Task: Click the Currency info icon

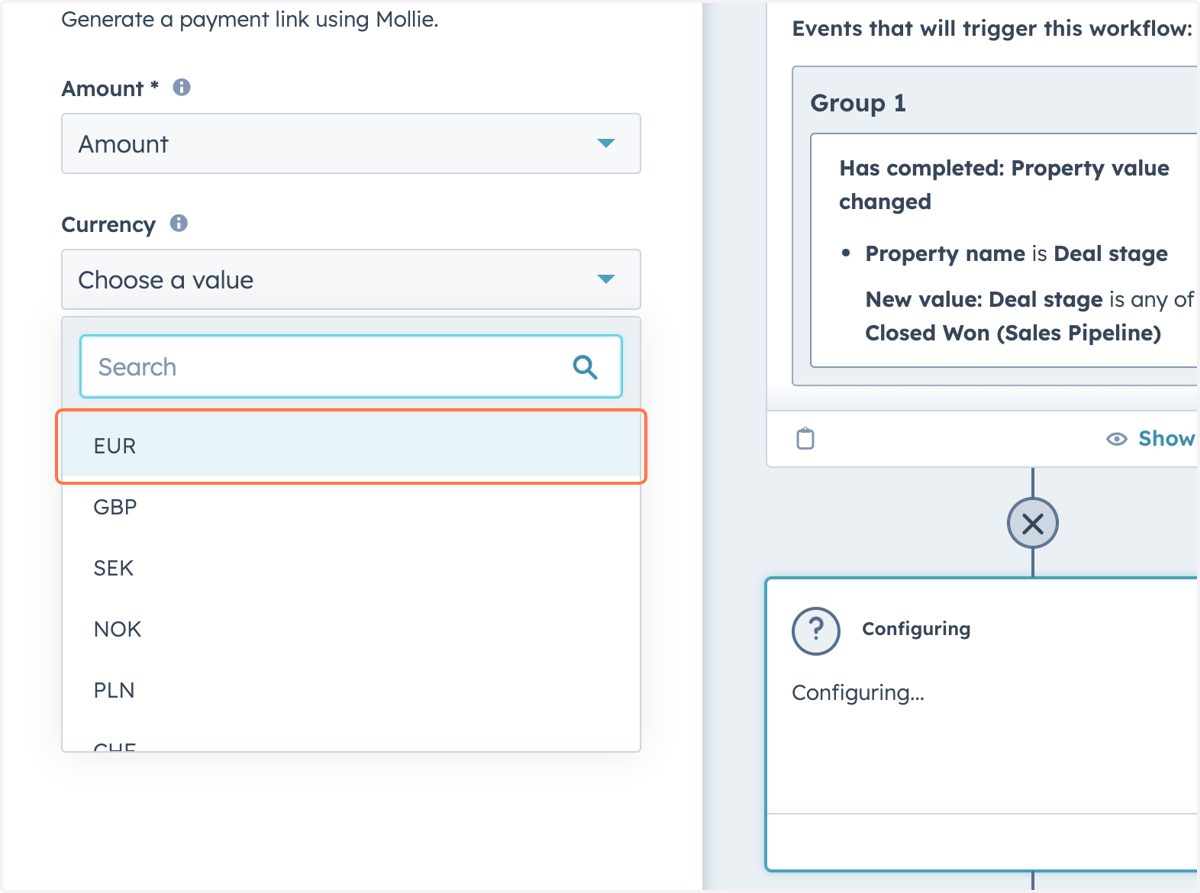Action: (179, 223)
